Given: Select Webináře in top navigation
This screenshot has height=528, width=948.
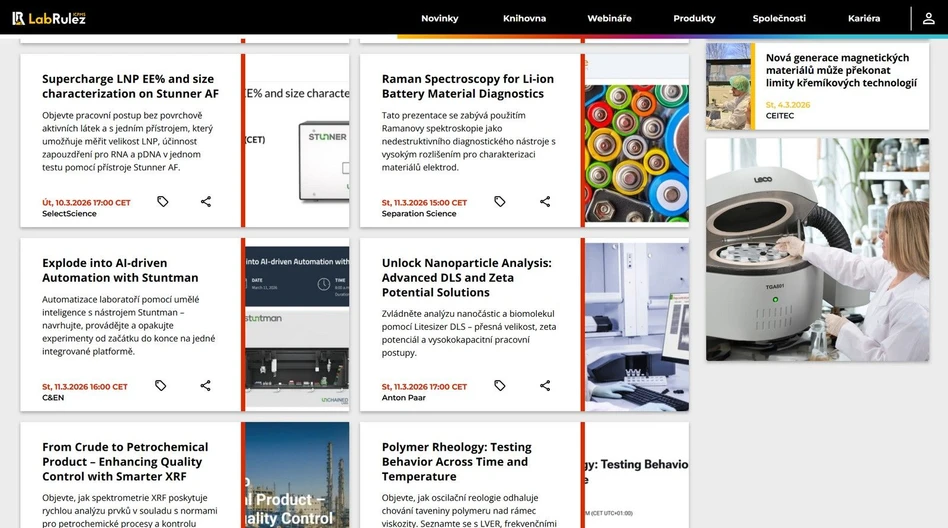Looking at the screenshot, I should tap(609, 18).
